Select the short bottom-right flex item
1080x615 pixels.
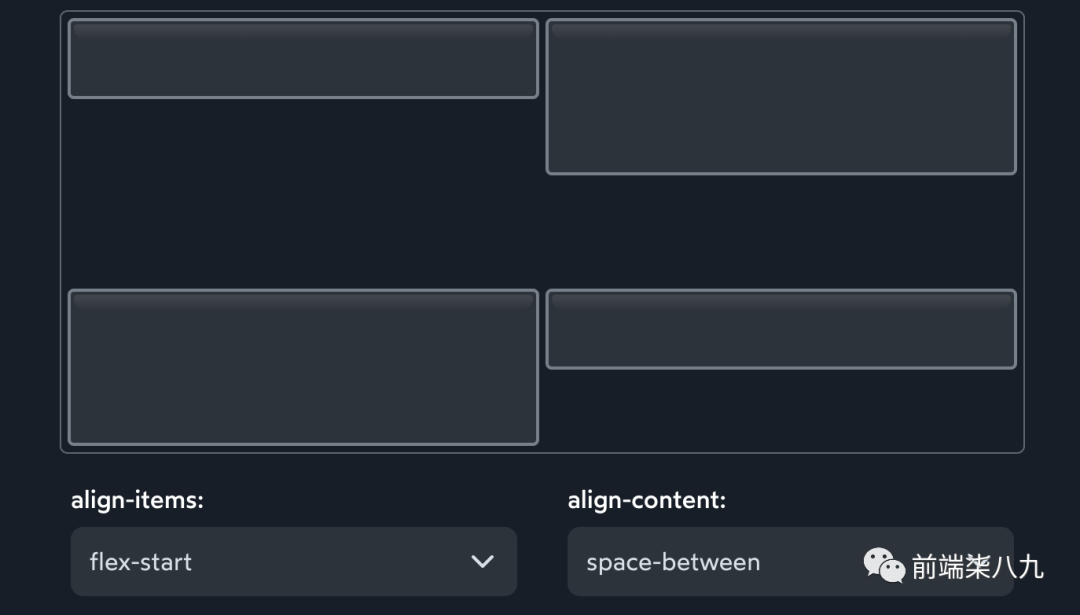pyautogui.click(x=781, y=329)
